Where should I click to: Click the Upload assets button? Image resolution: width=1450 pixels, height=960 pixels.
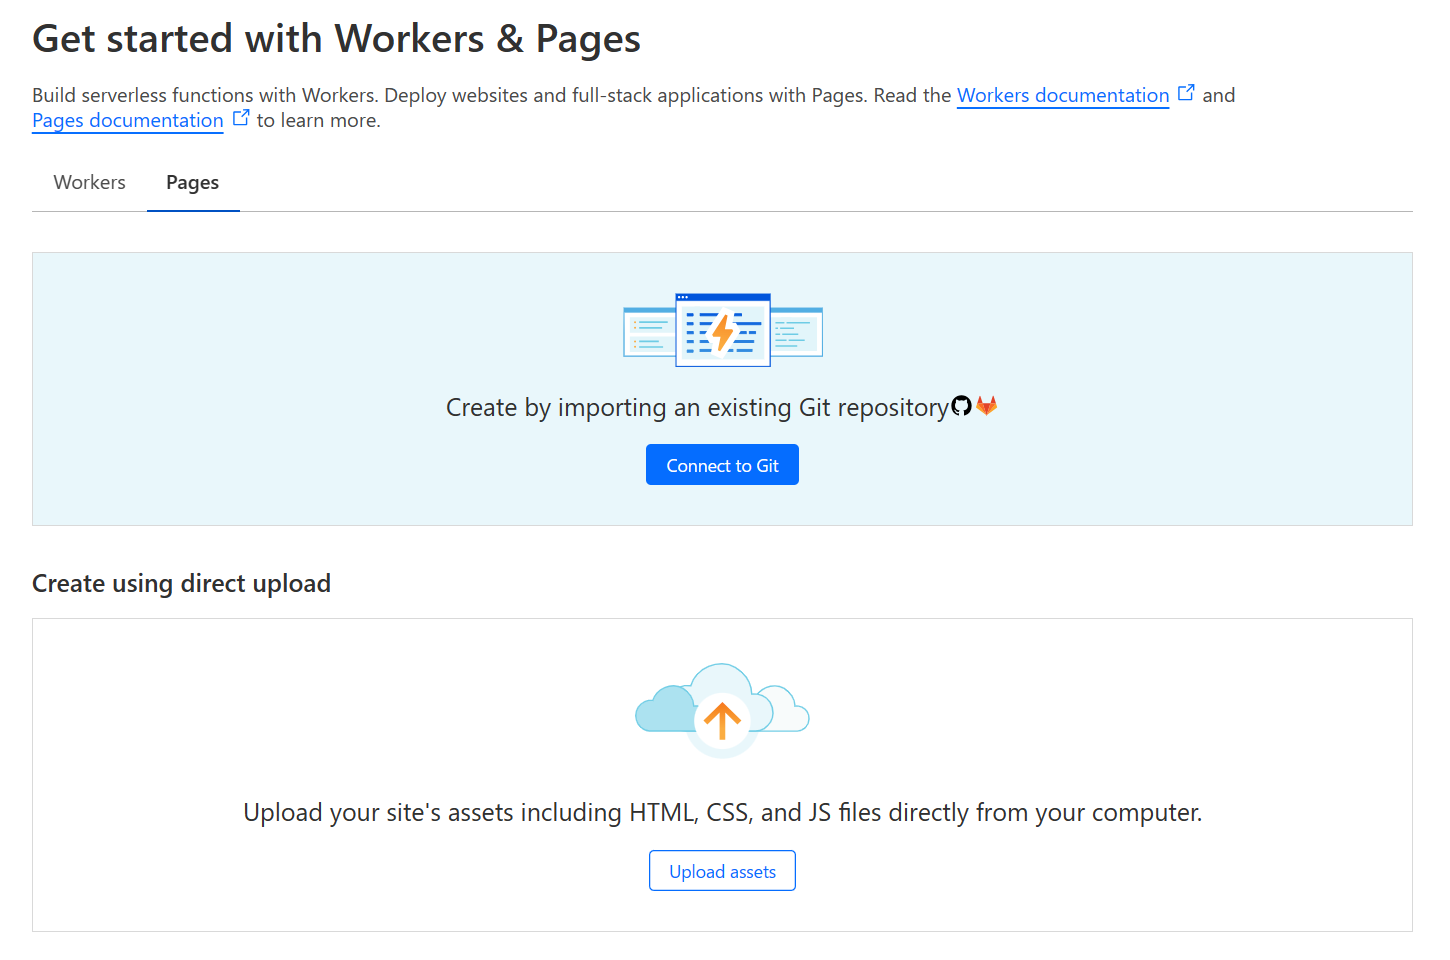point(722,871)
